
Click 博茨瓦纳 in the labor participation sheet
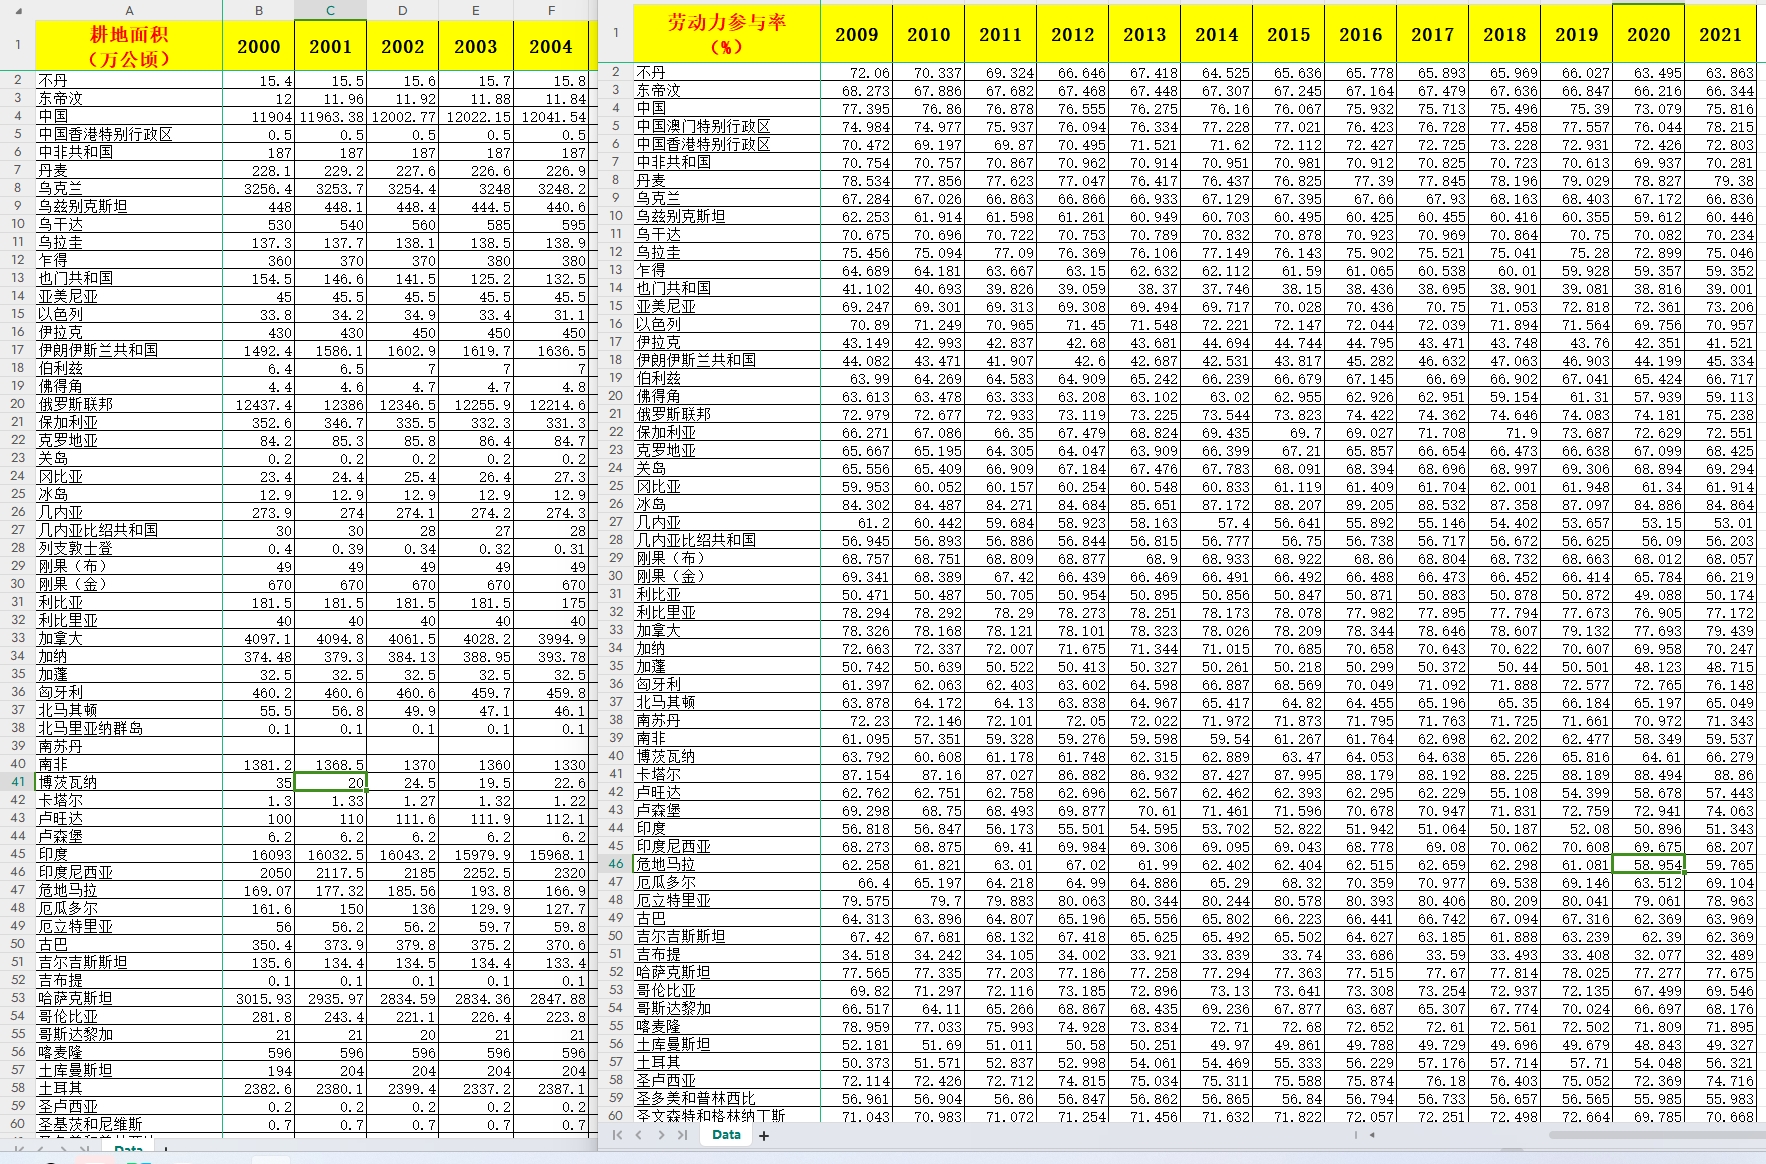727,756
